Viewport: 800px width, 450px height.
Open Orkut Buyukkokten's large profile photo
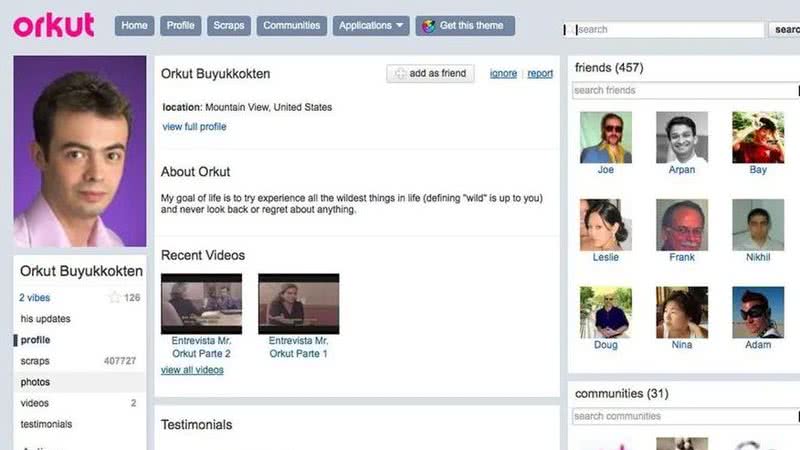click(80, 151)
